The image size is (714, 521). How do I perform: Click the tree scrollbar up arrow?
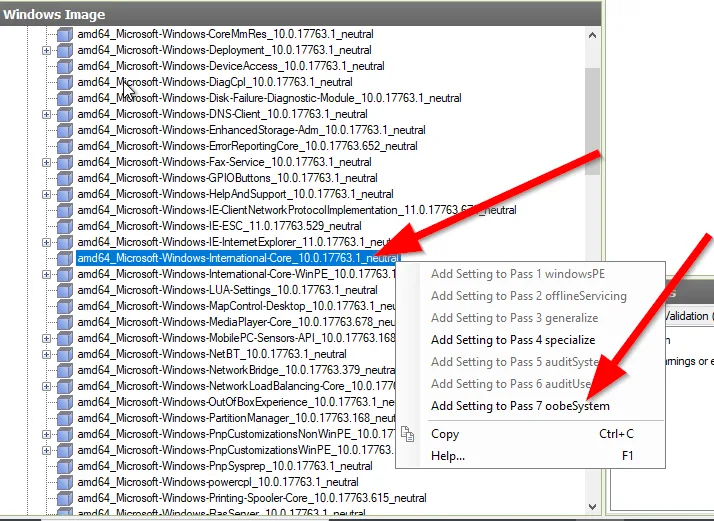pos(592,35)
